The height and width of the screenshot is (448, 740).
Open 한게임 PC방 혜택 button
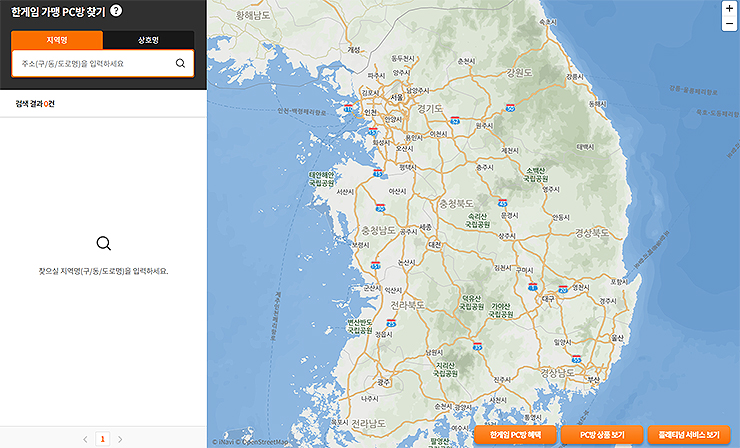click(515, 435)
